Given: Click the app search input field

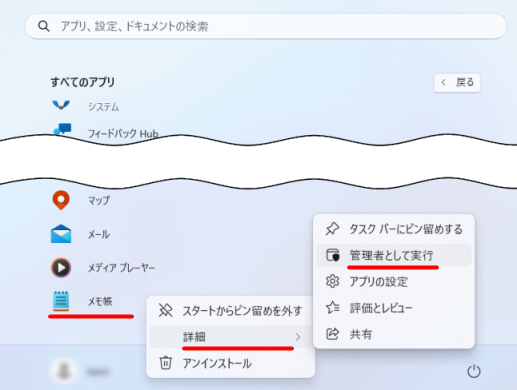Looking at the screenshot, I should click(266, 26).
